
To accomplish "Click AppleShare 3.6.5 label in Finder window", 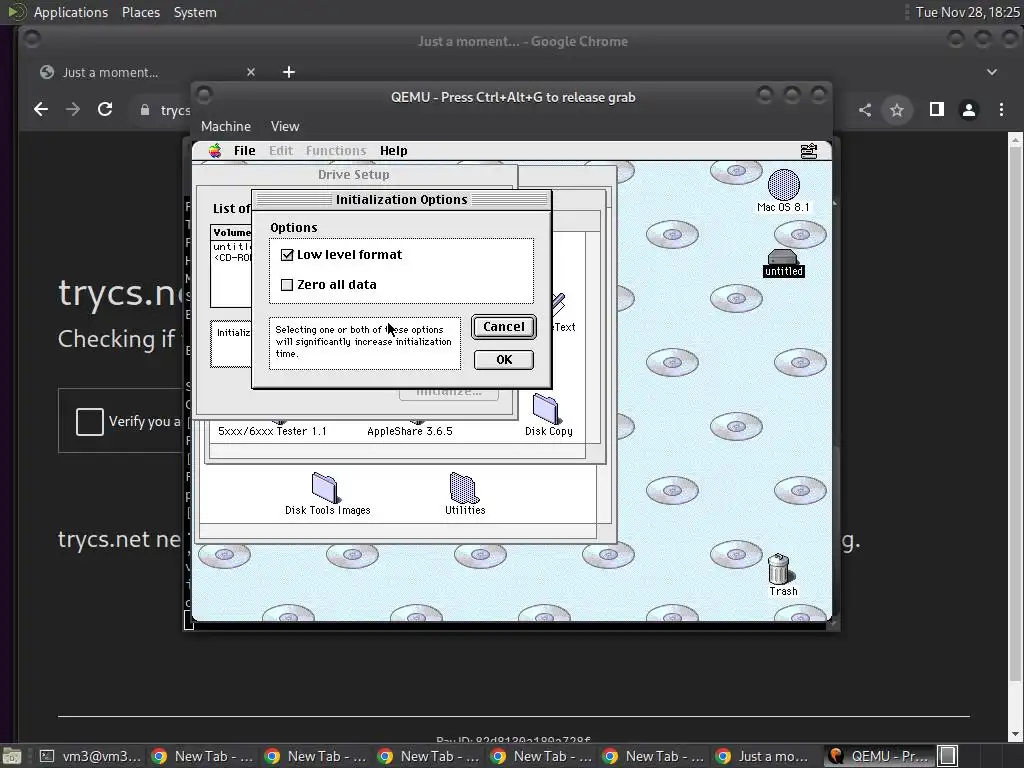I will 409,431.
